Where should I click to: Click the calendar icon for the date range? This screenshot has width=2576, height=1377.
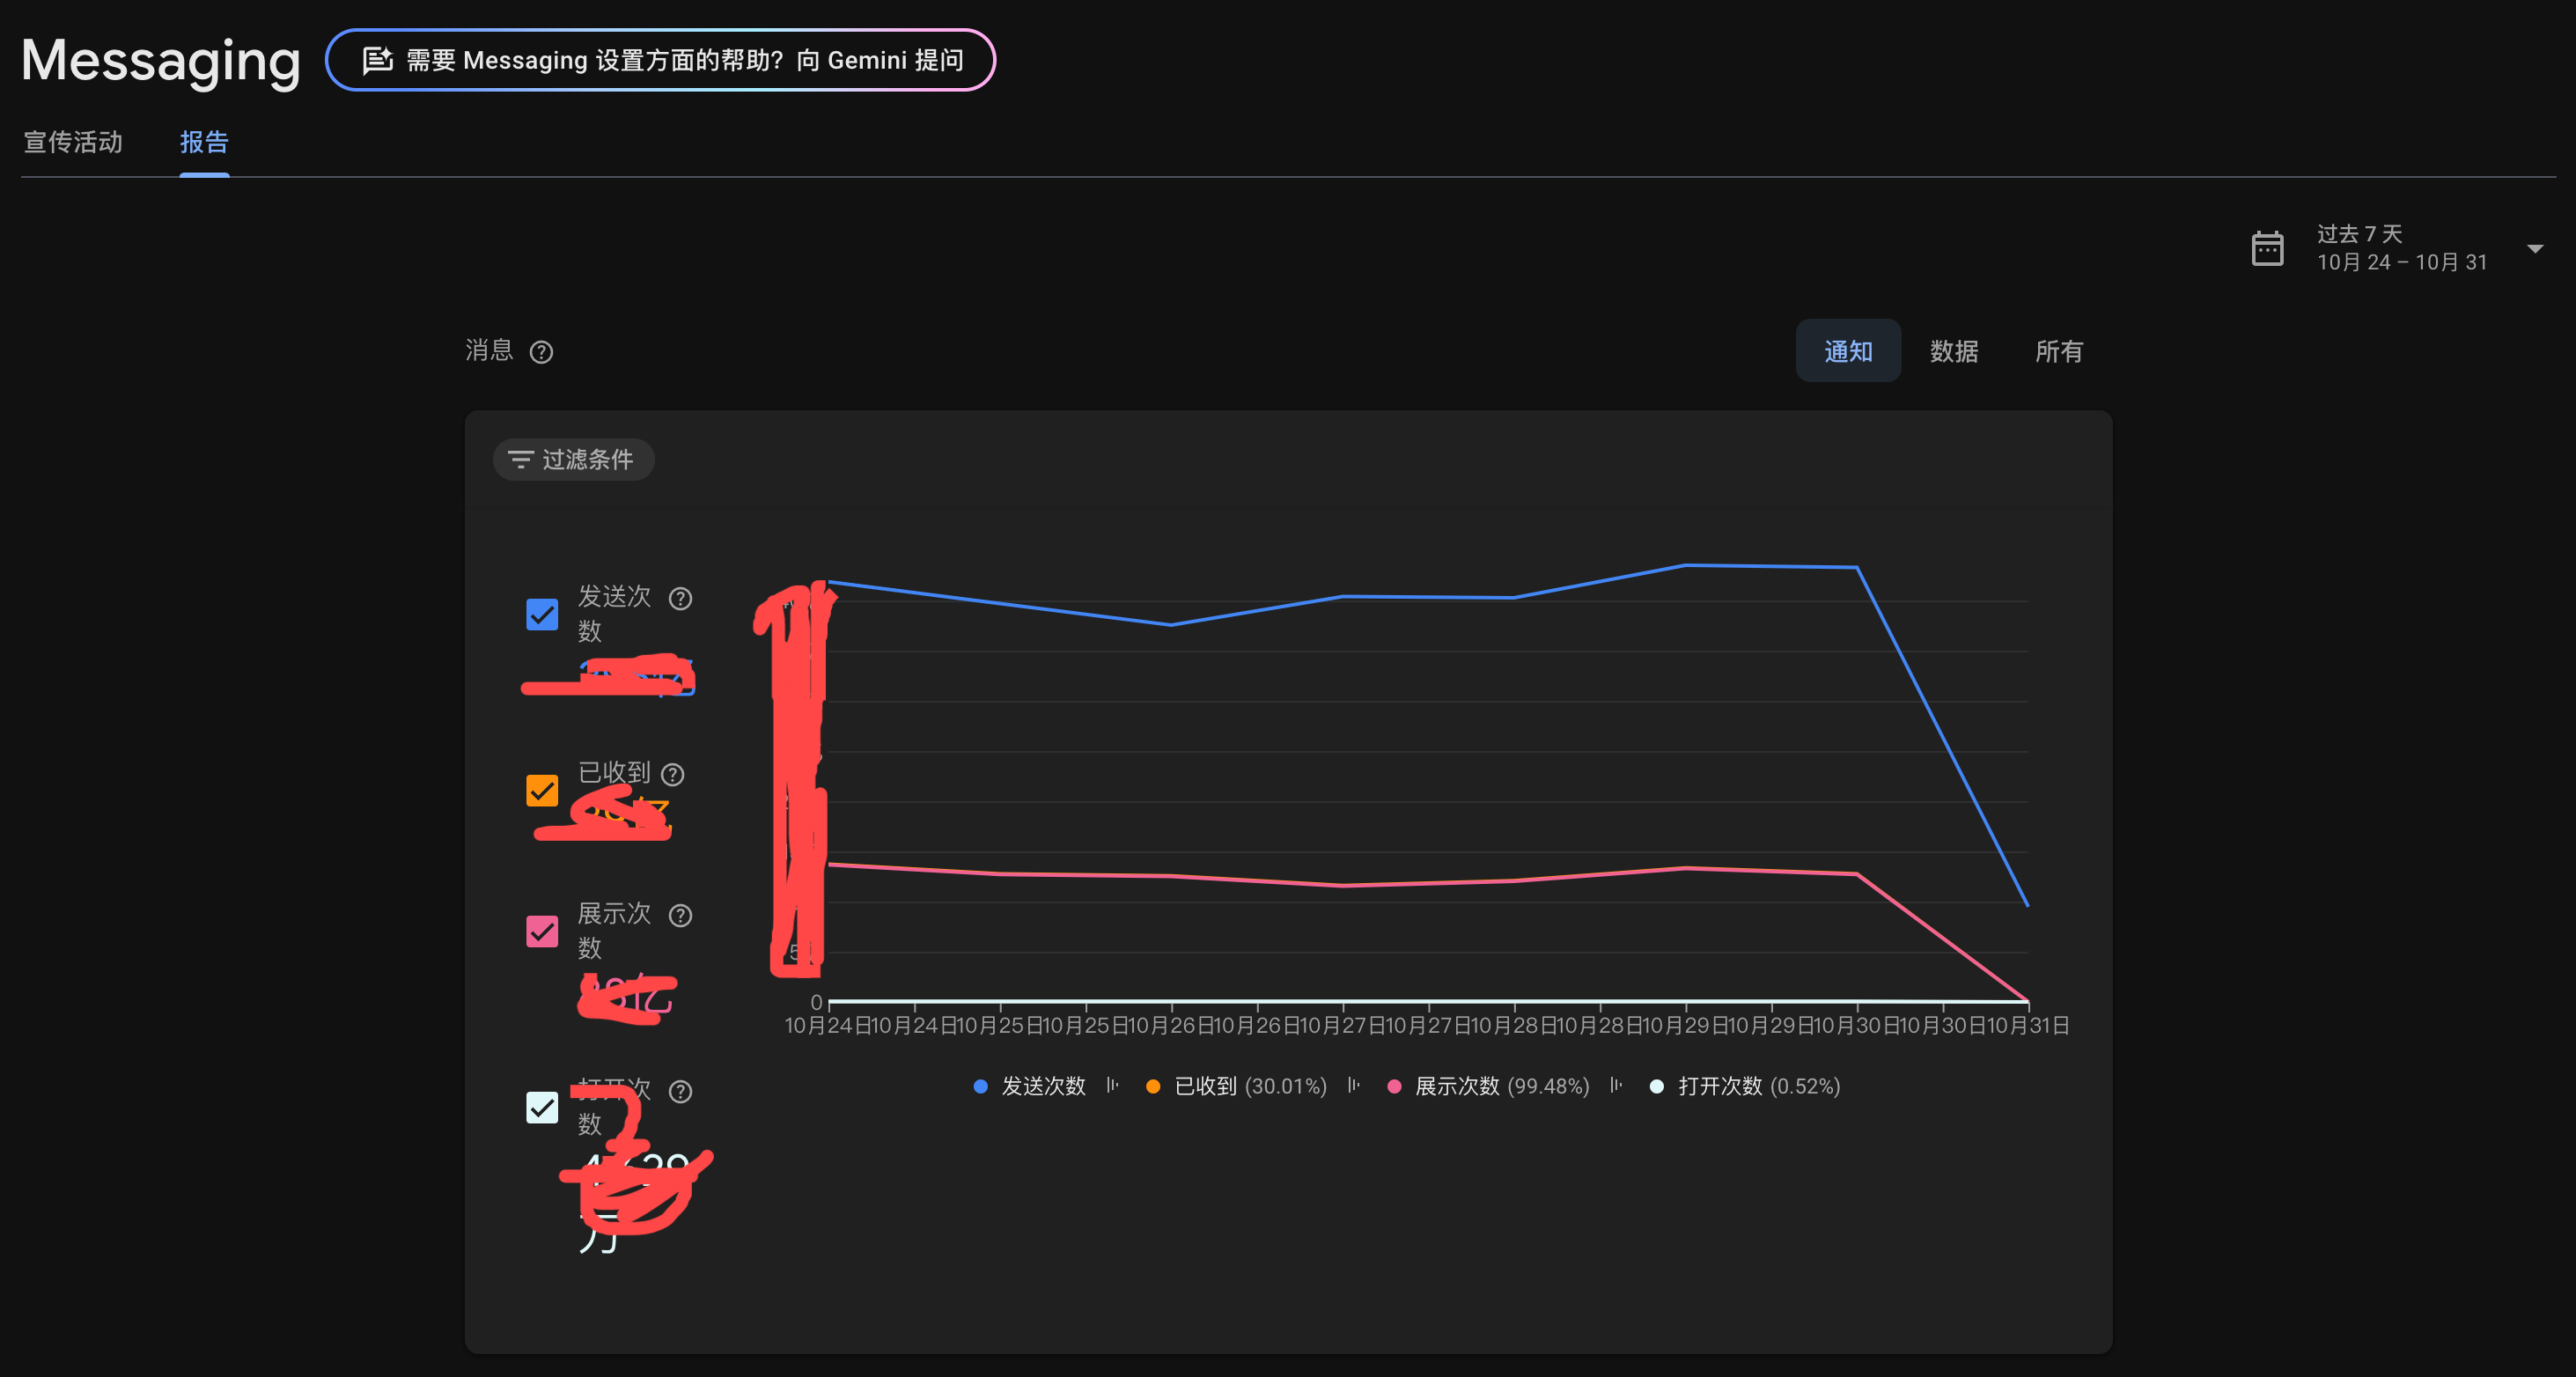(2267, 248)
